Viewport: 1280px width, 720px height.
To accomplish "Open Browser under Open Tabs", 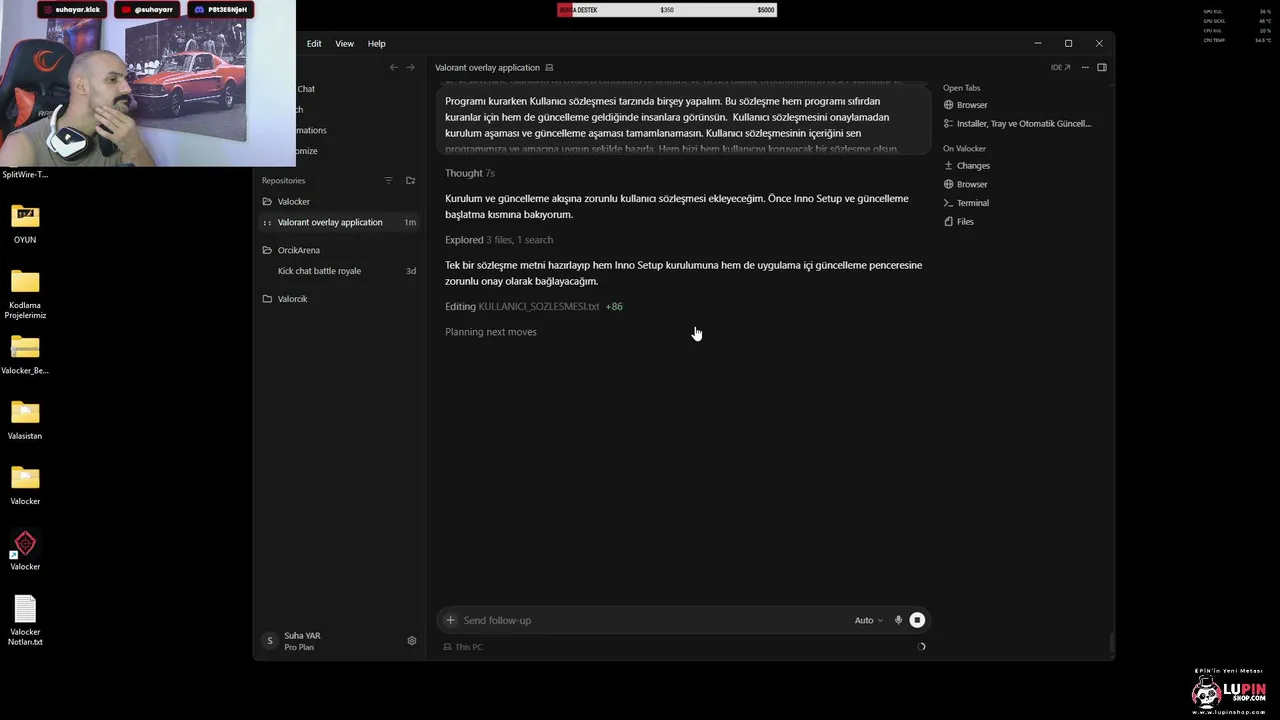I will (972, 105).
